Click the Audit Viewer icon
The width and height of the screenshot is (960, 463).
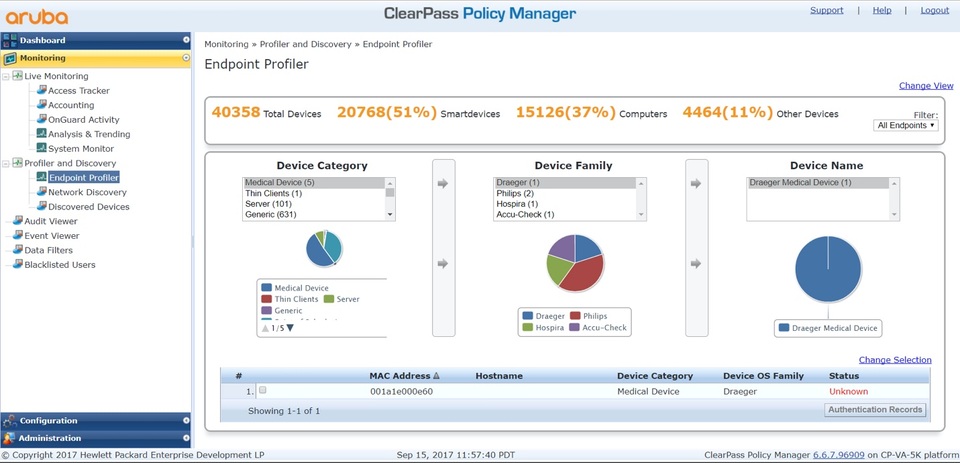17,221
